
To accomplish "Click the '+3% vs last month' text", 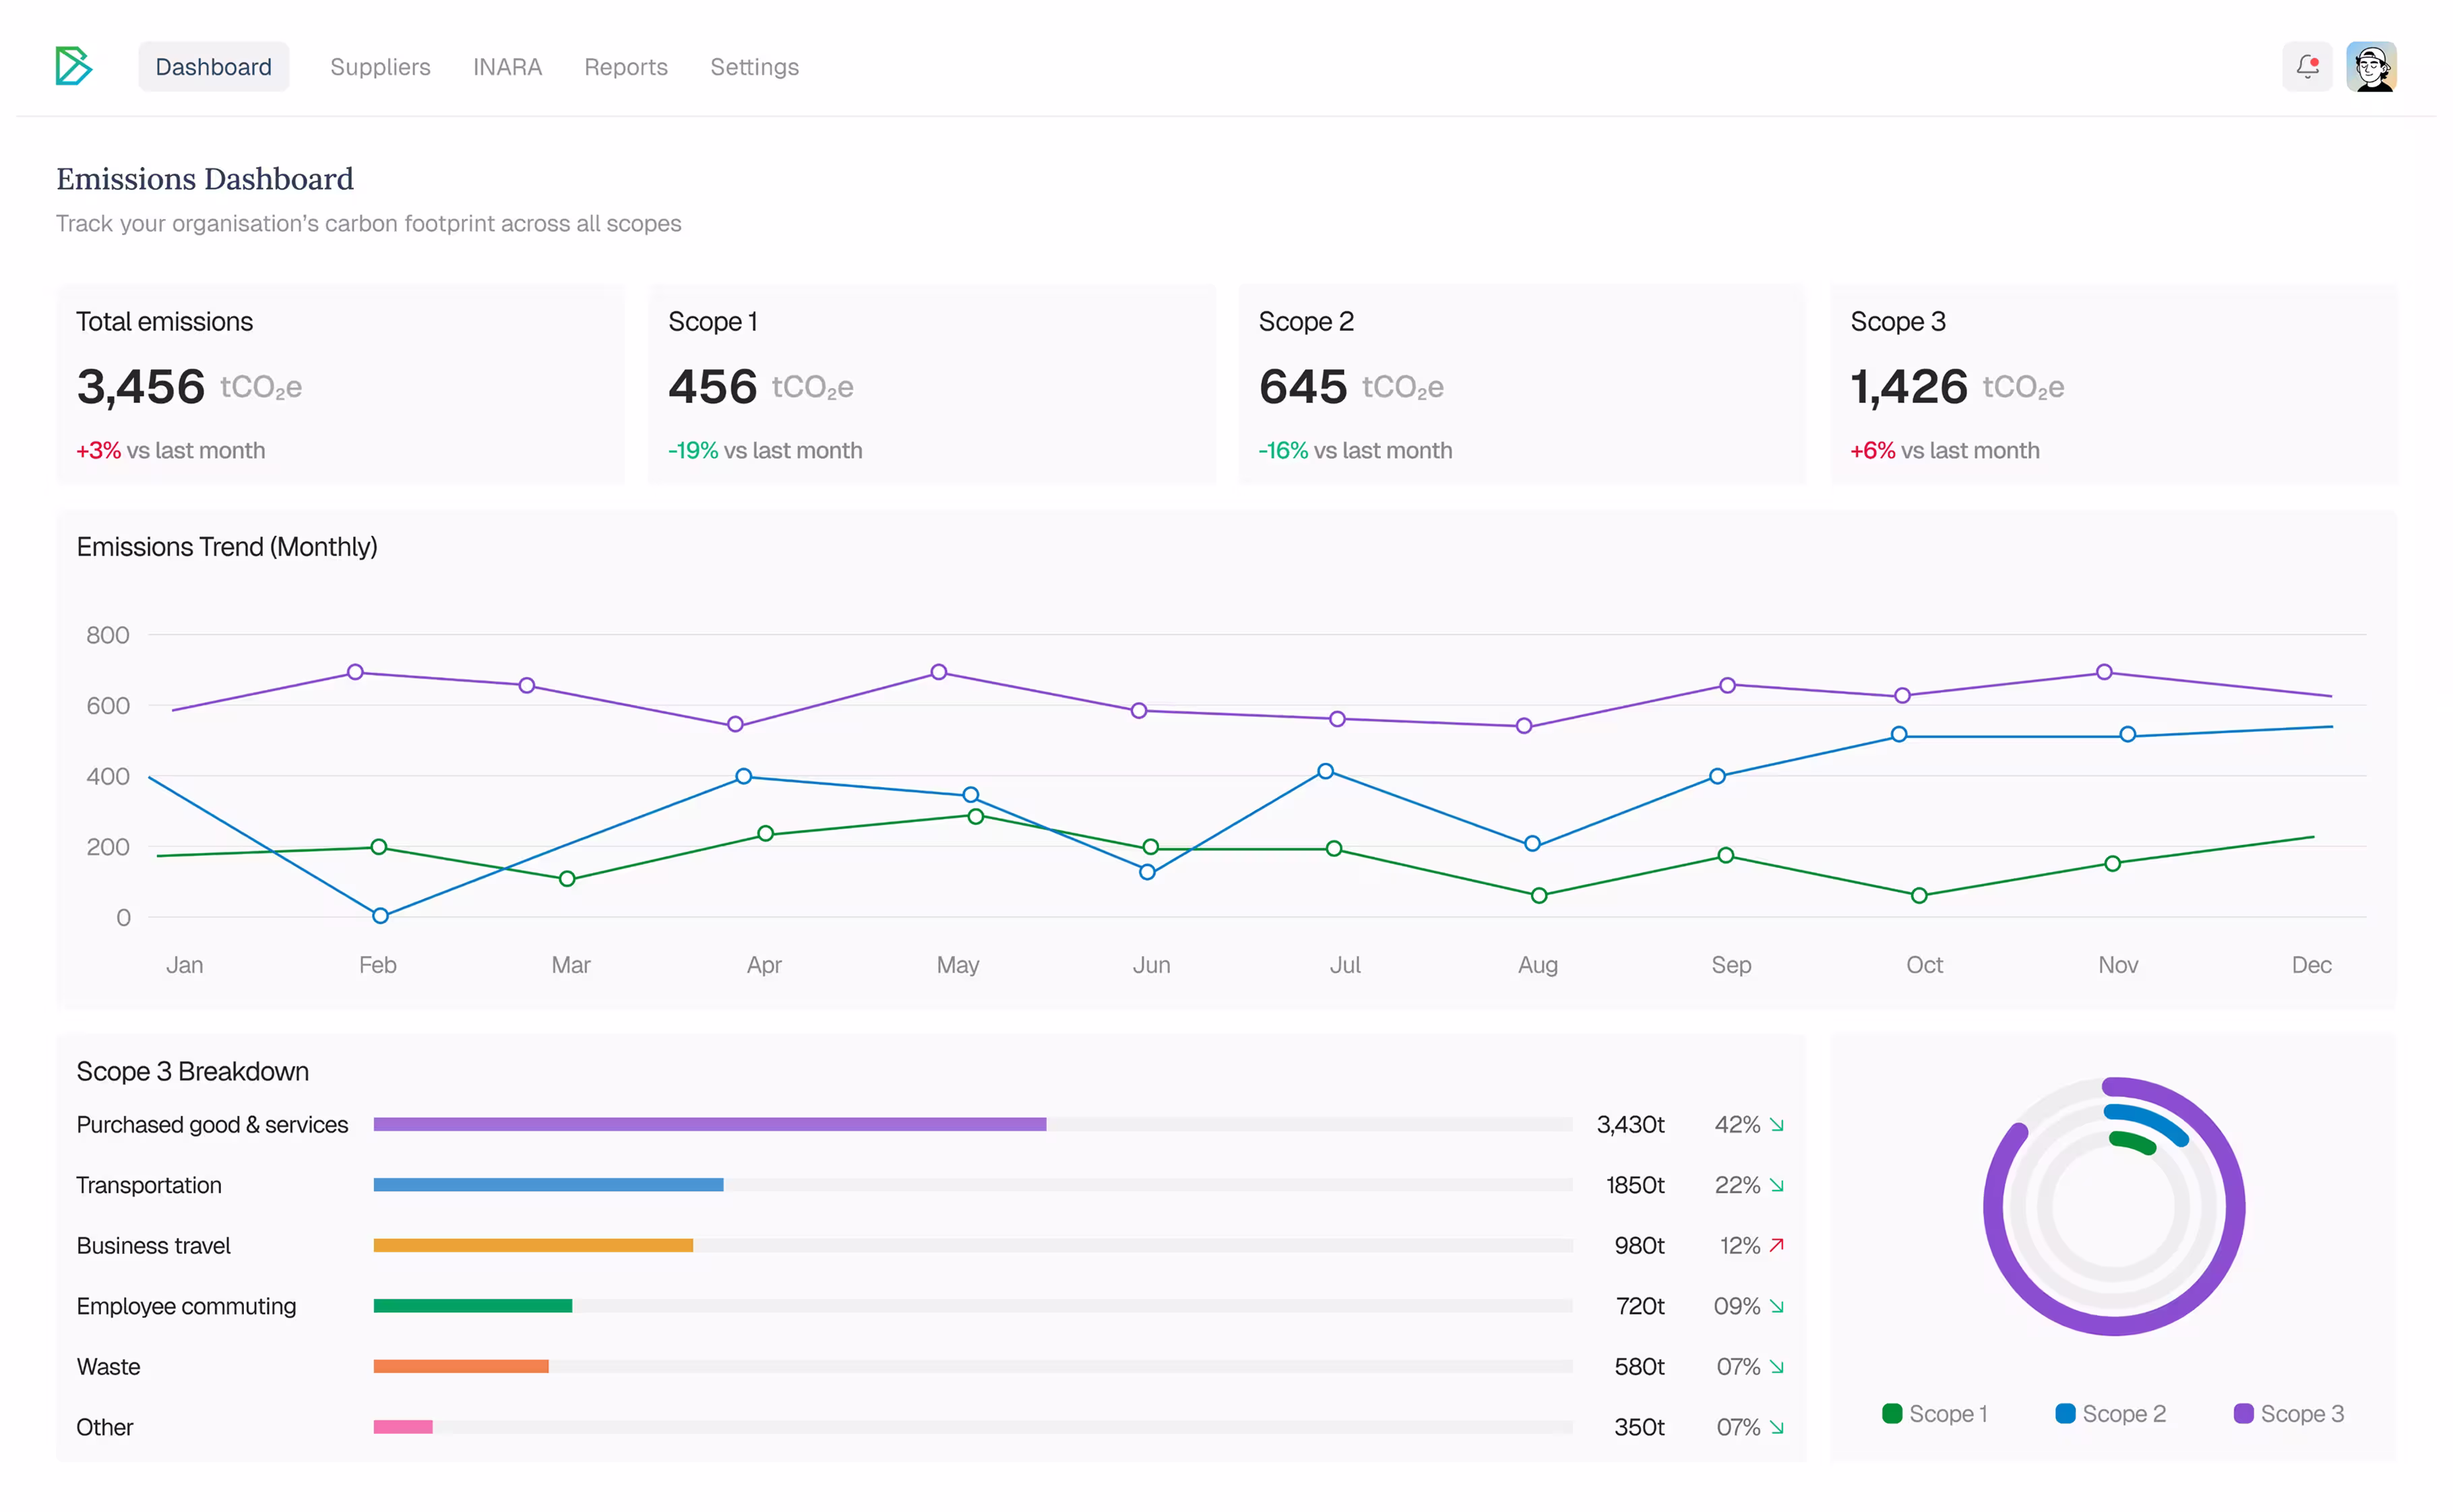I will 171,450.
